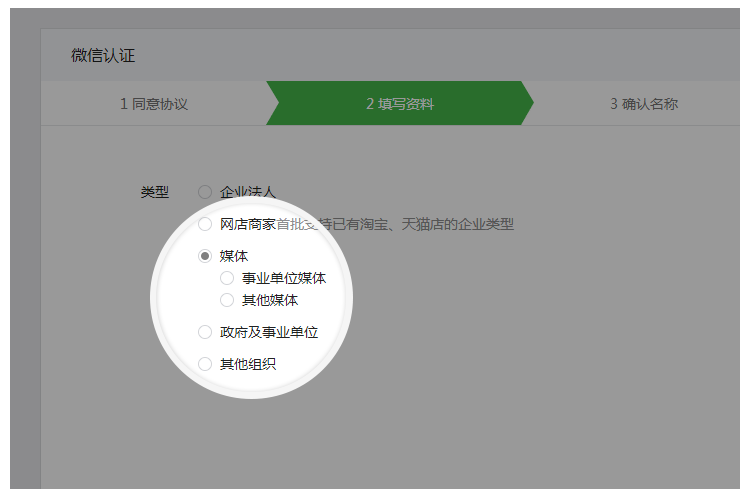Click the 类型 field label

155,191
